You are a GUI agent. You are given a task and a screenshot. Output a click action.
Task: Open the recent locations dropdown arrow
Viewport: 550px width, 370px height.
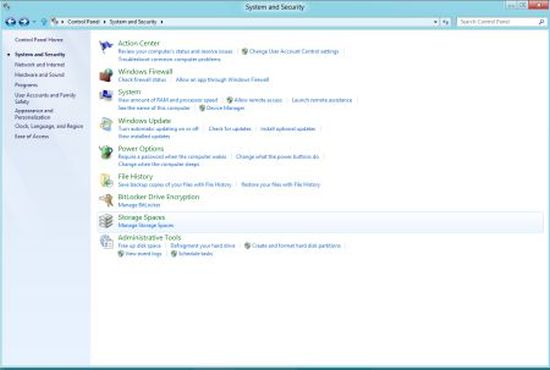[34, 22]
